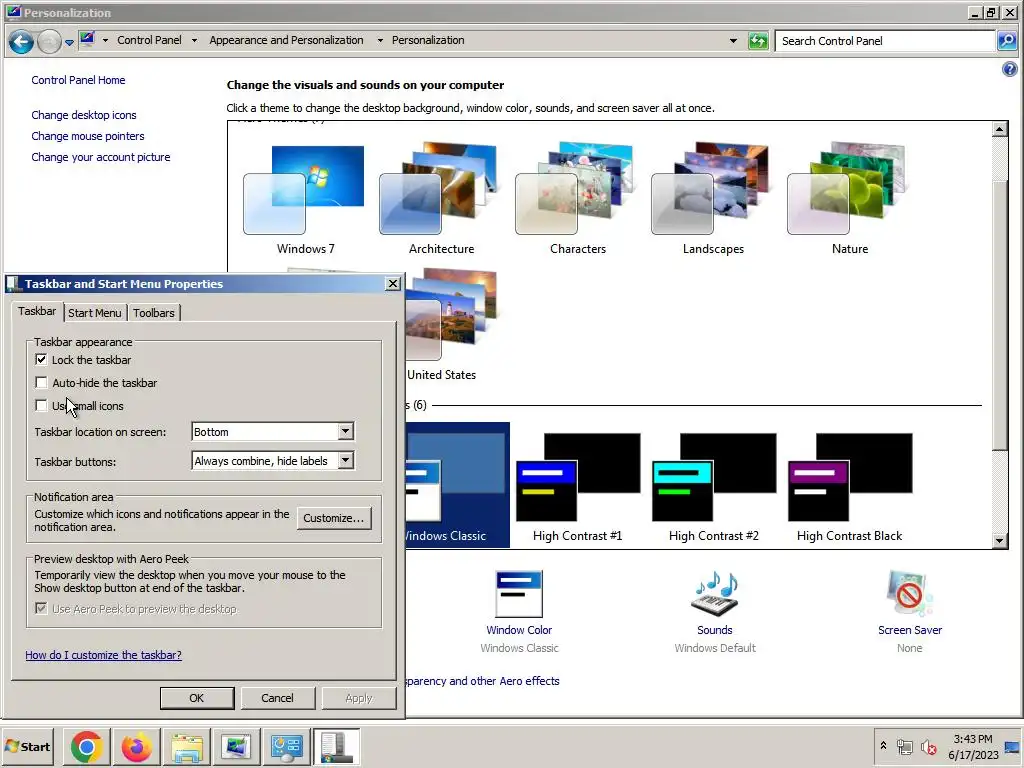The height and width of the screenshot is (768, 1024).
Task: Close the Taskbar and Start Menu Properties dialog
Action: coord(392,283)
